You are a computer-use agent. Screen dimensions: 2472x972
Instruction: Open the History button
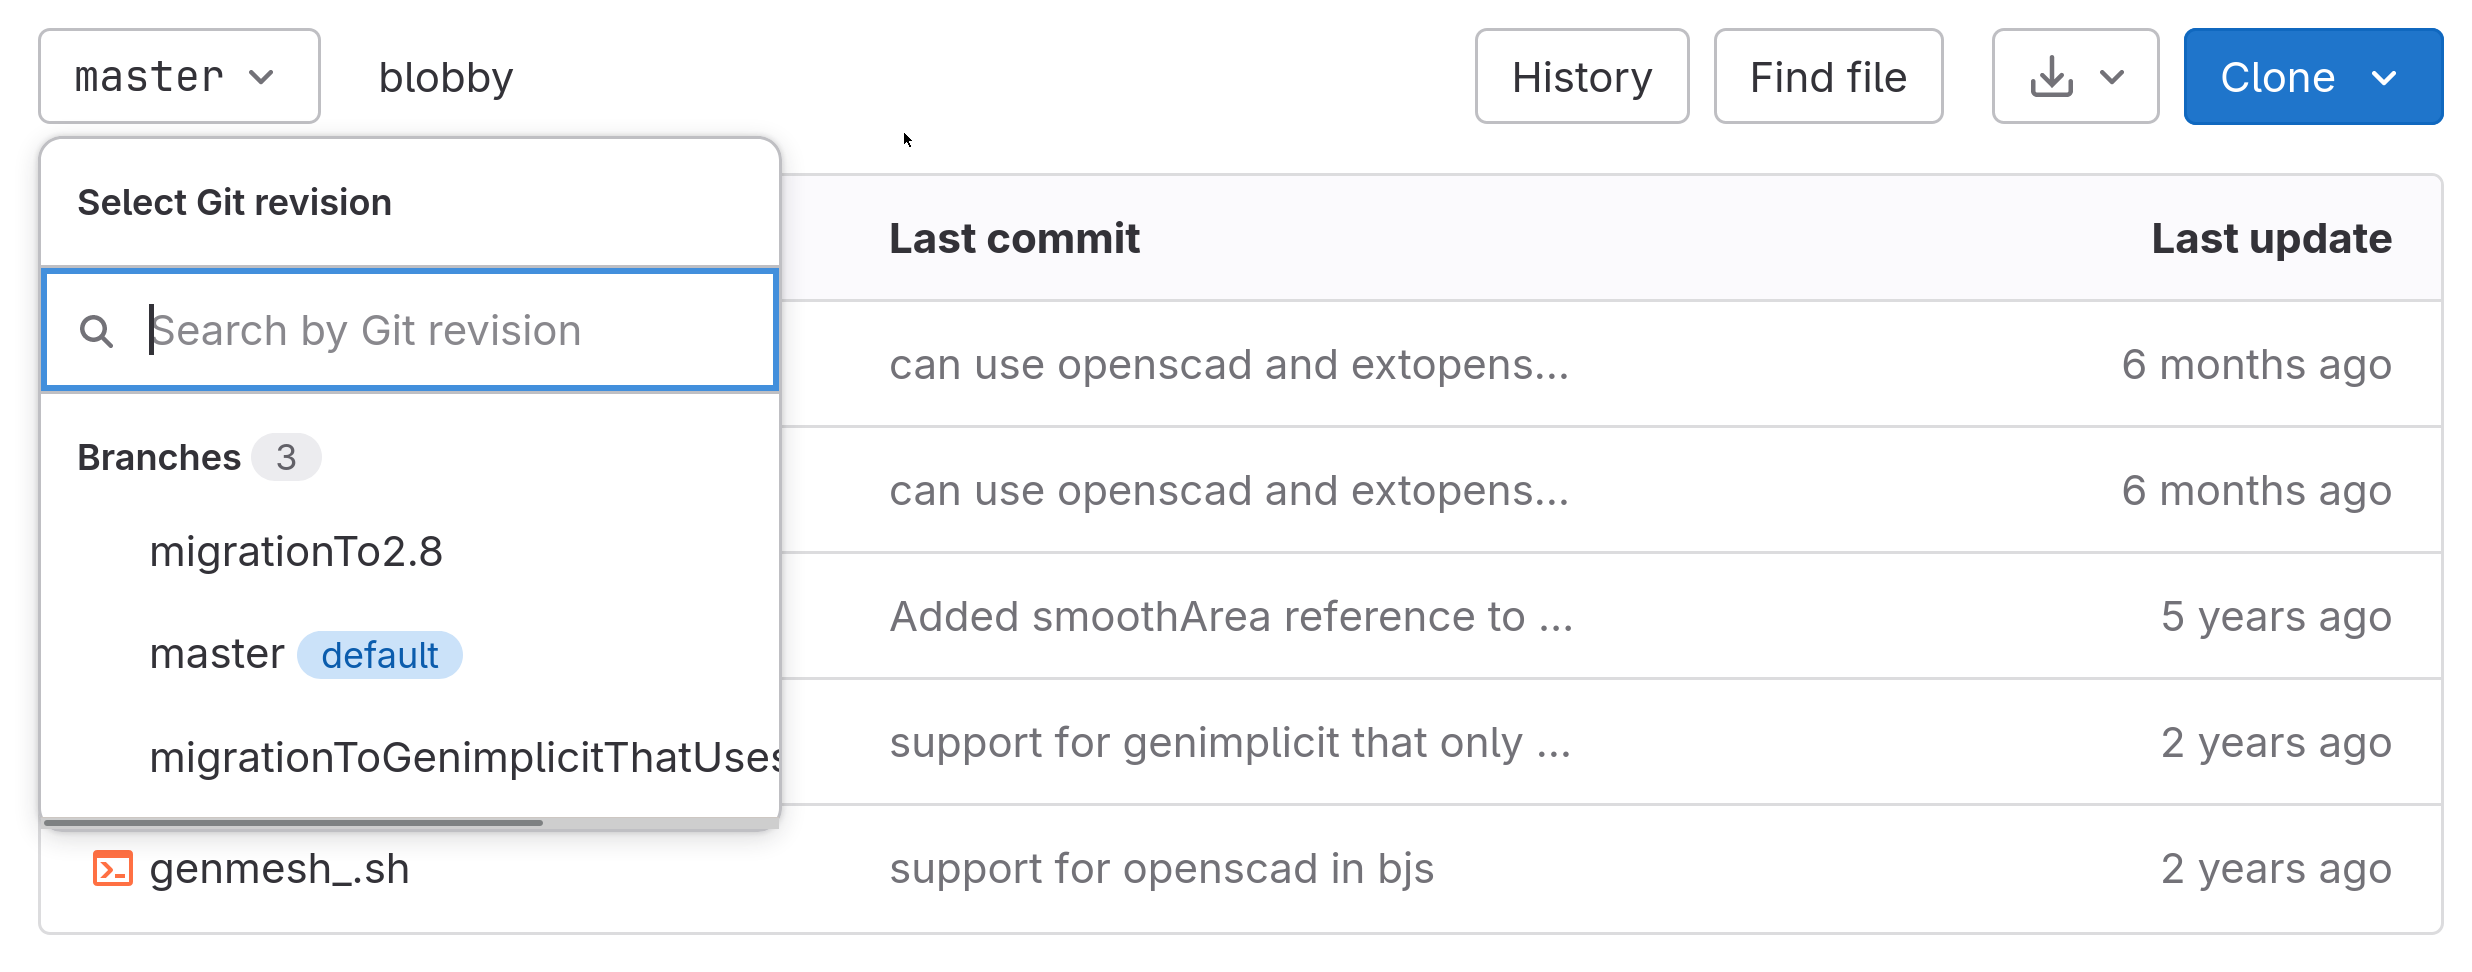click(1582, 77)
